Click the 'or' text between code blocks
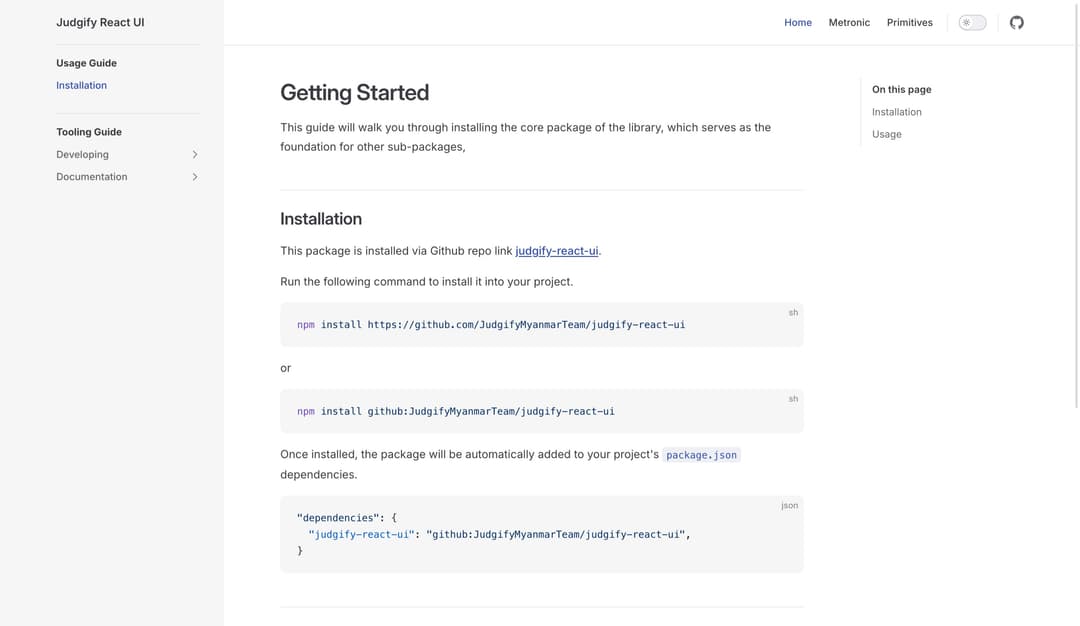Image resolution: width=1080 pixels, height=626 pixels. [x=286, y=368]
